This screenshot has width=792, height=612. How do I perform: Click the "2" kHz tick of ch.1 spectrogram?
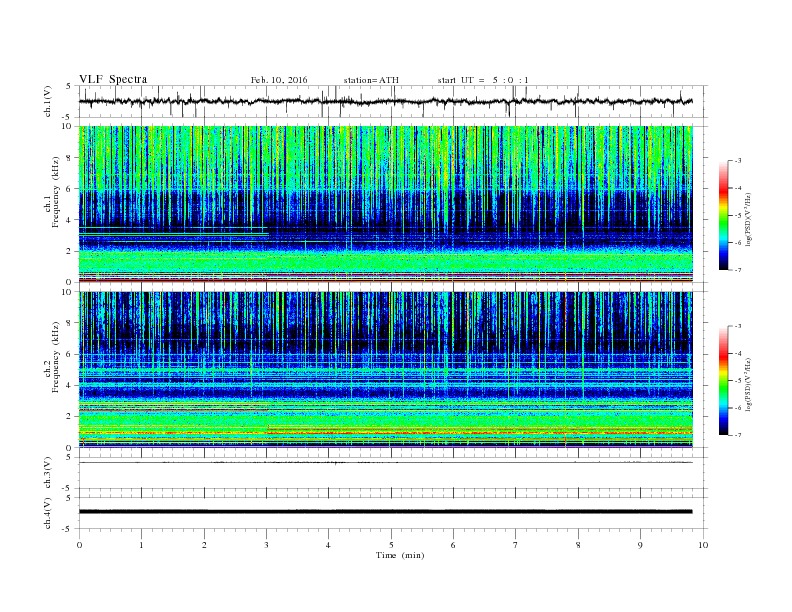69,251
